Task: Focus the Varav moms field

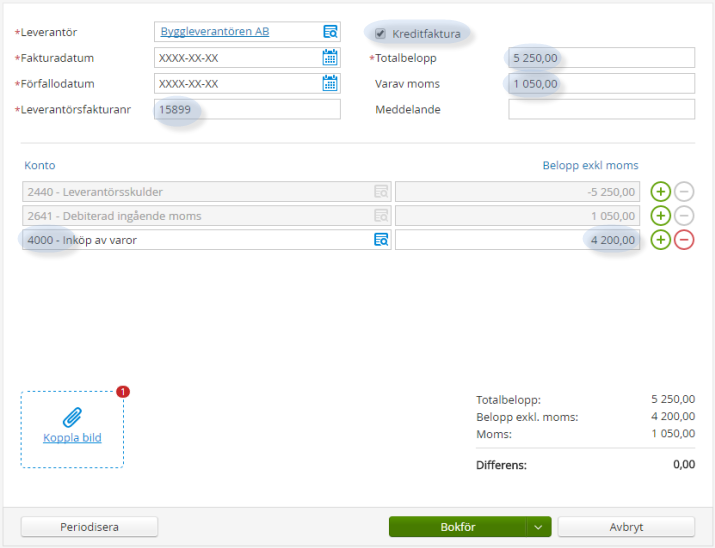Action: point(600,84)
